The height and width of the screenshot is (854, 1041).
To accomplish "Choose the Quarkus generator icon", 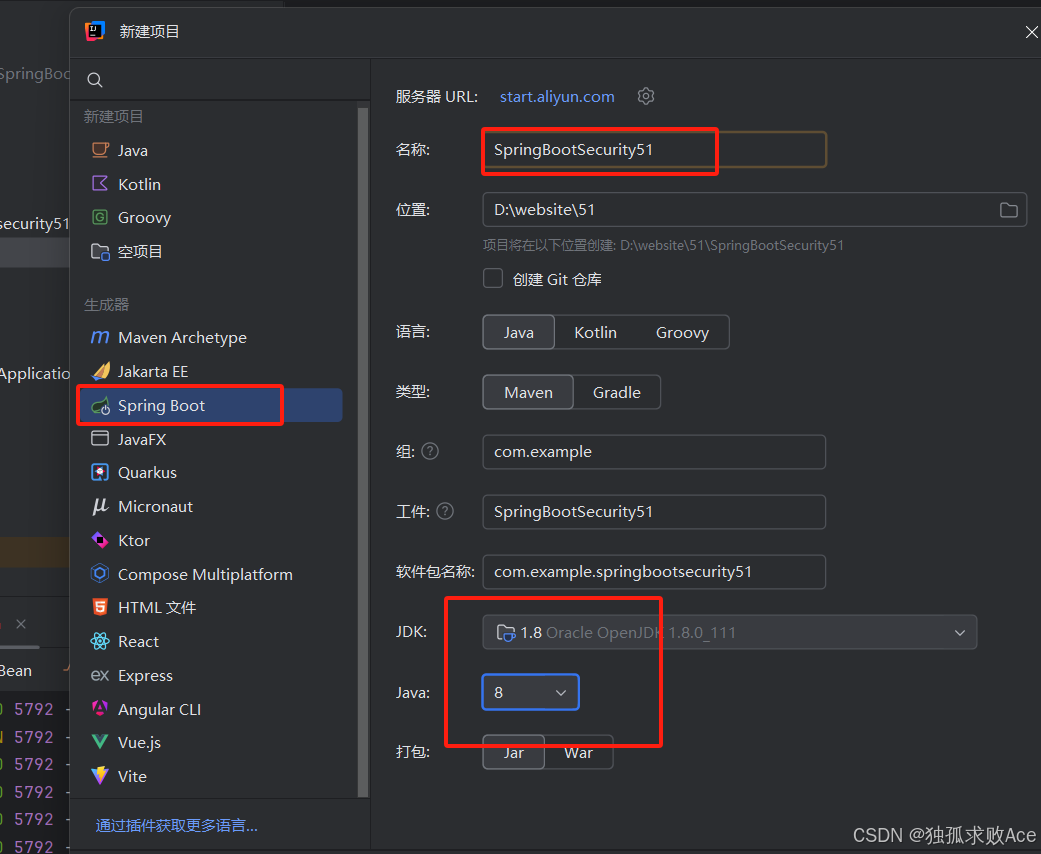I will click(x=100, y=472).
